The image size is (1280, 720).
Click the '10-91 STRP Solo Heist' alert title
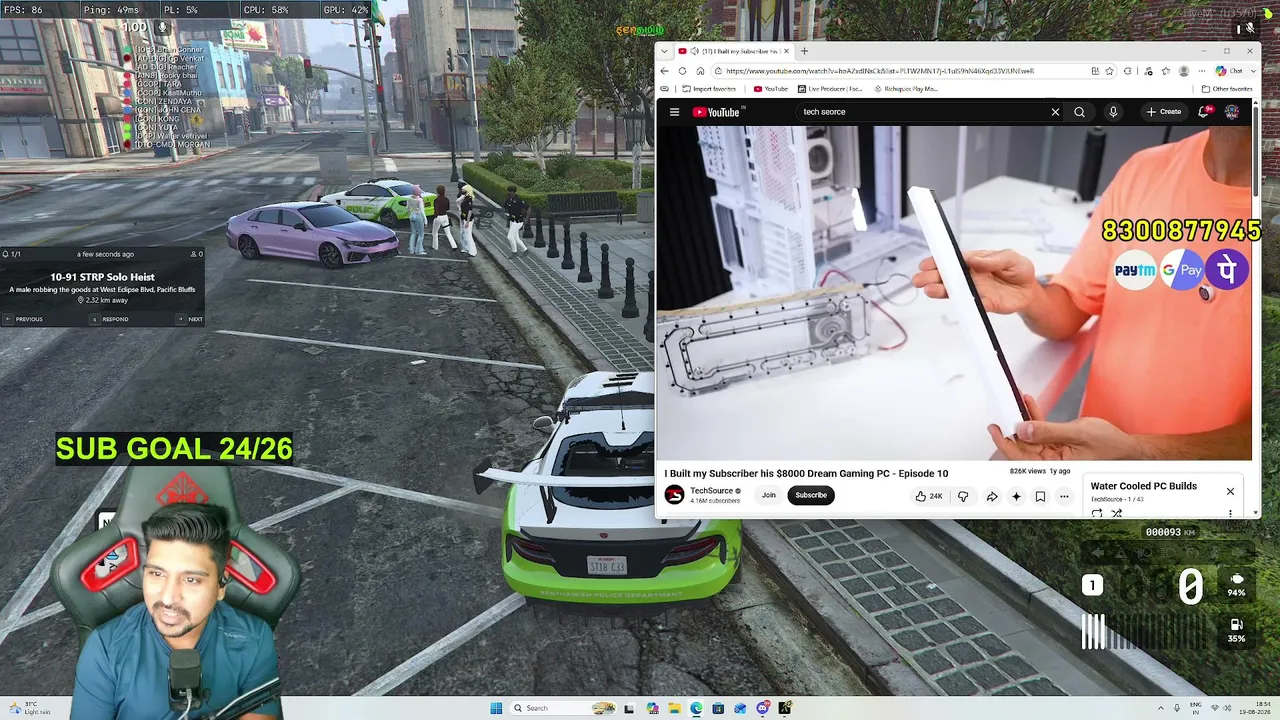[x=103, y=277]
